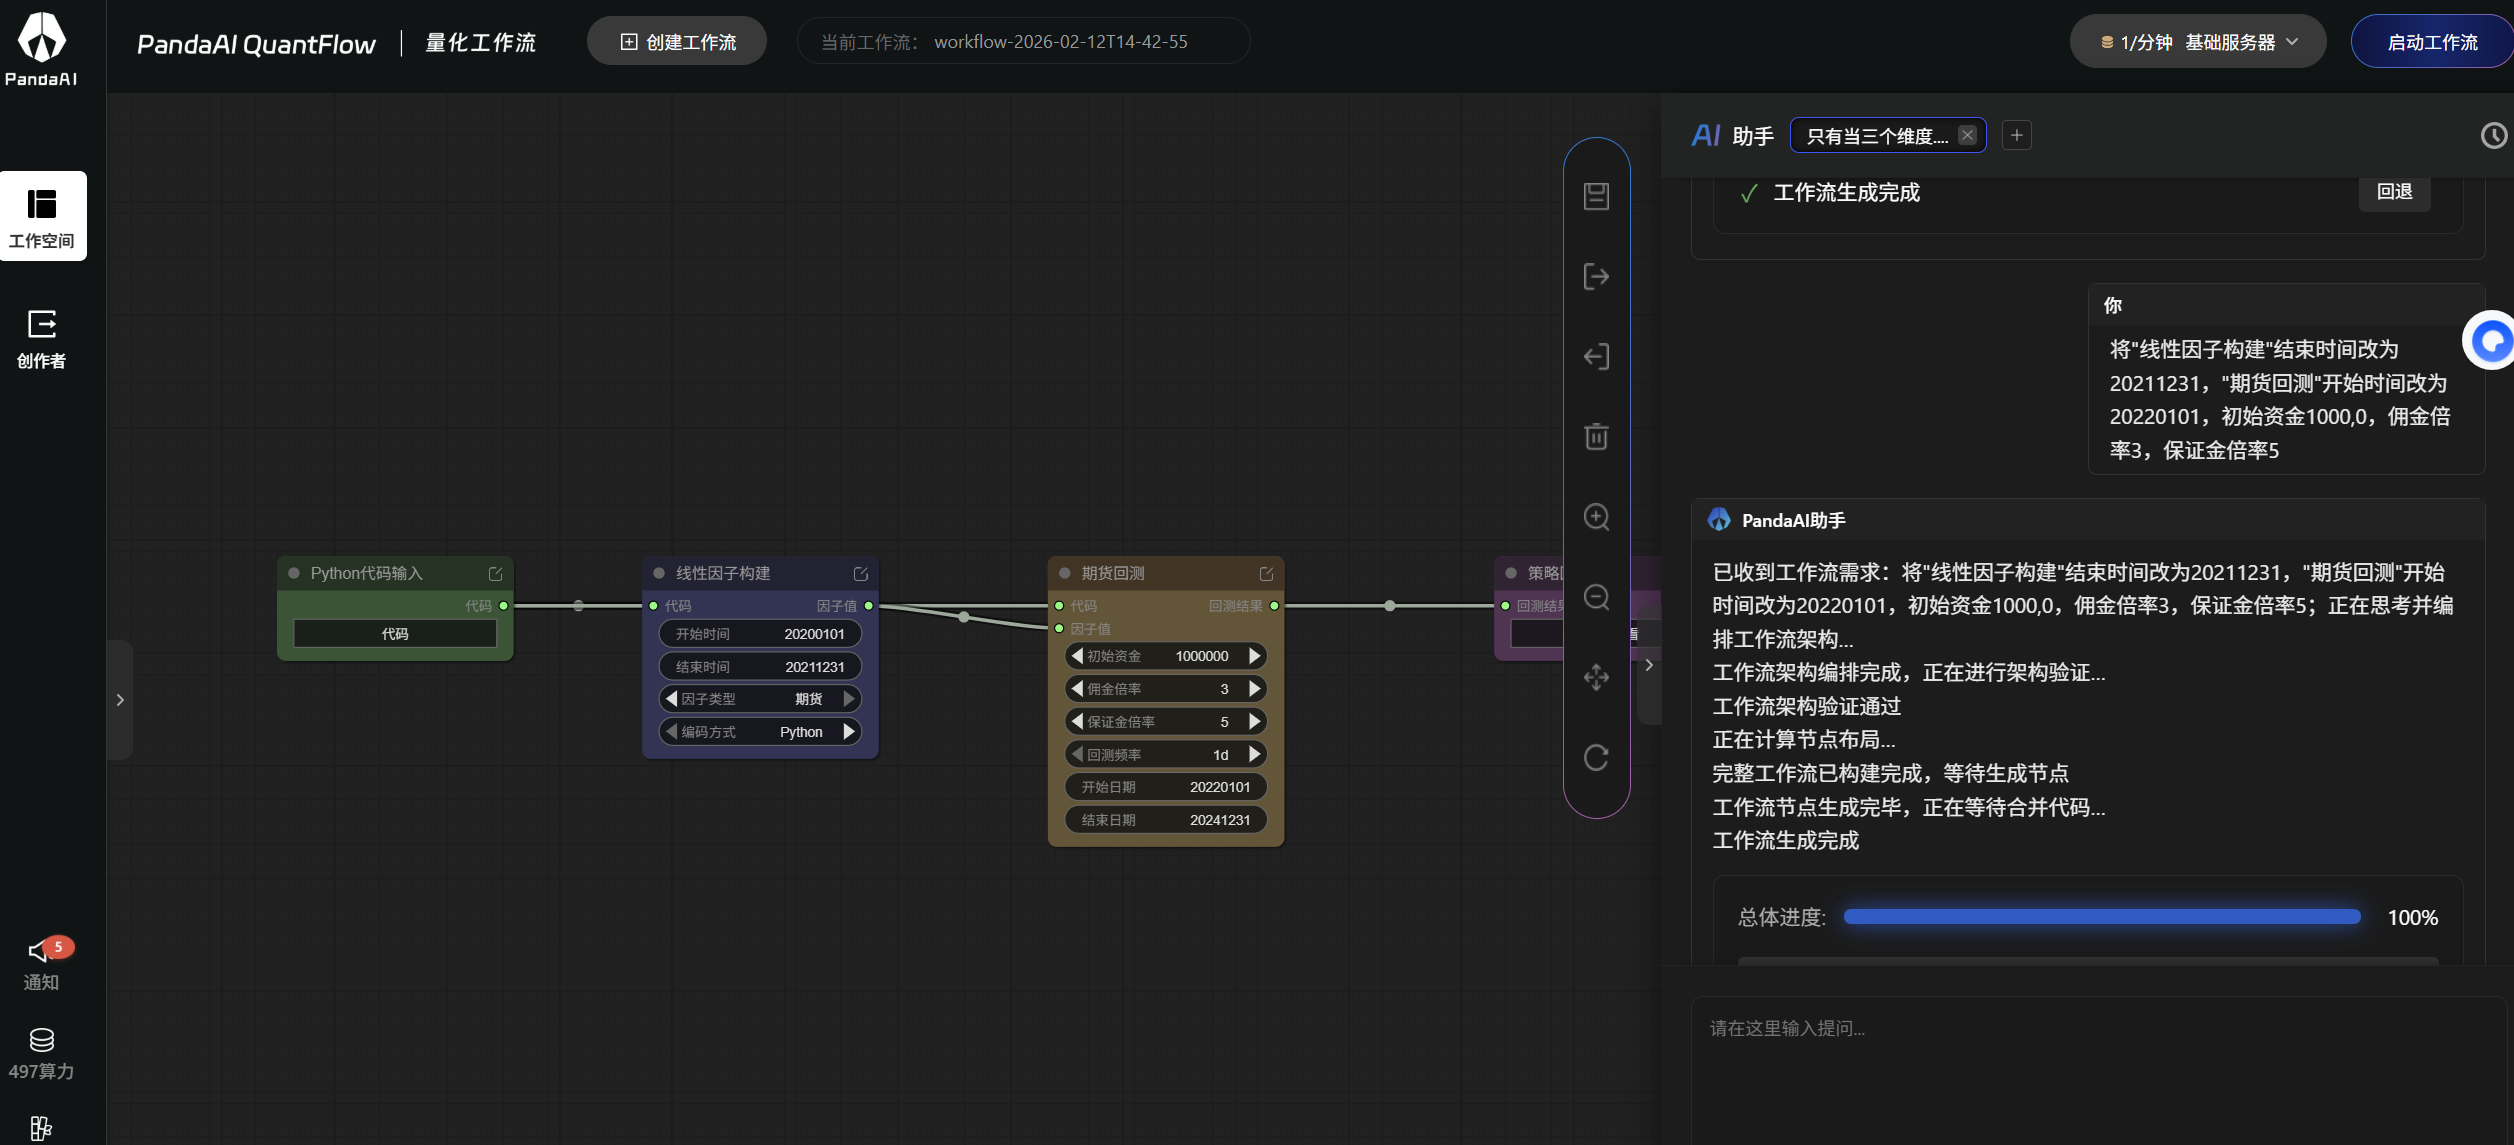Toggle status dot of Python代码输入 node
Image resolution: width=2514 pixels, height=1145 pixels.
tap(294, 573)
